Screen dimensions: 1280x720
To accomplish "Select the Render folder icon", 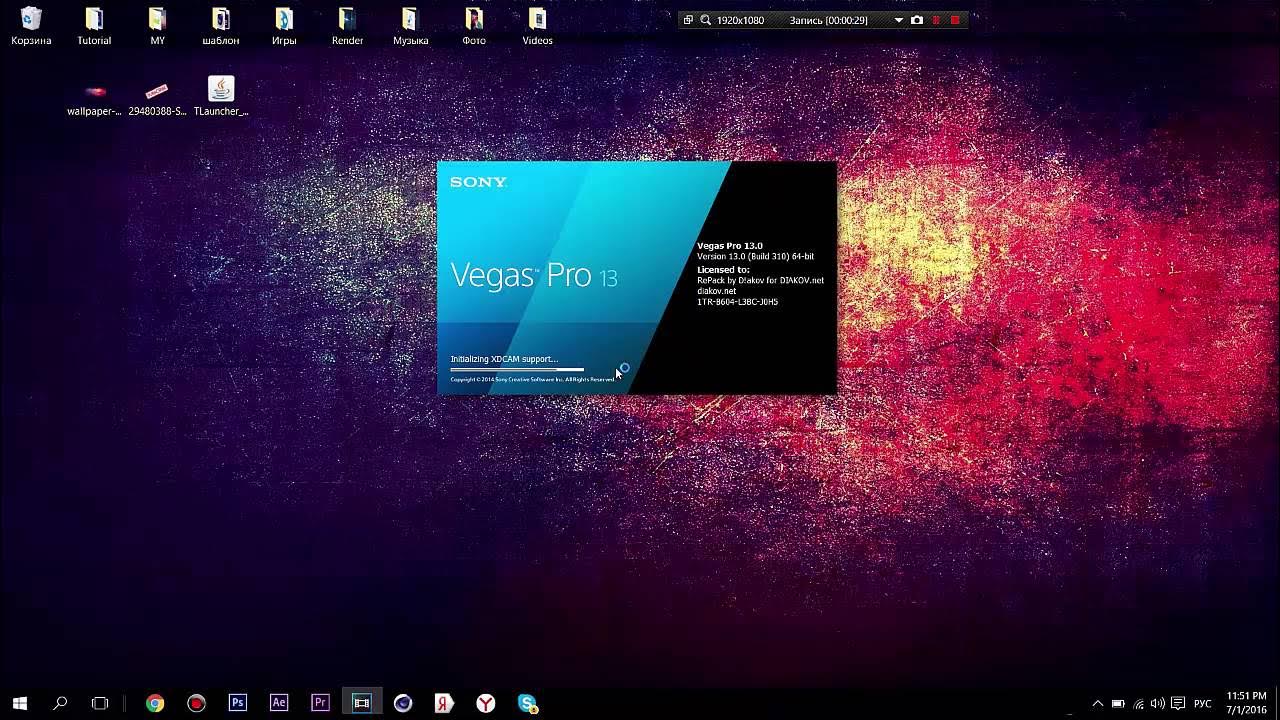I will (x=347, y=25).
